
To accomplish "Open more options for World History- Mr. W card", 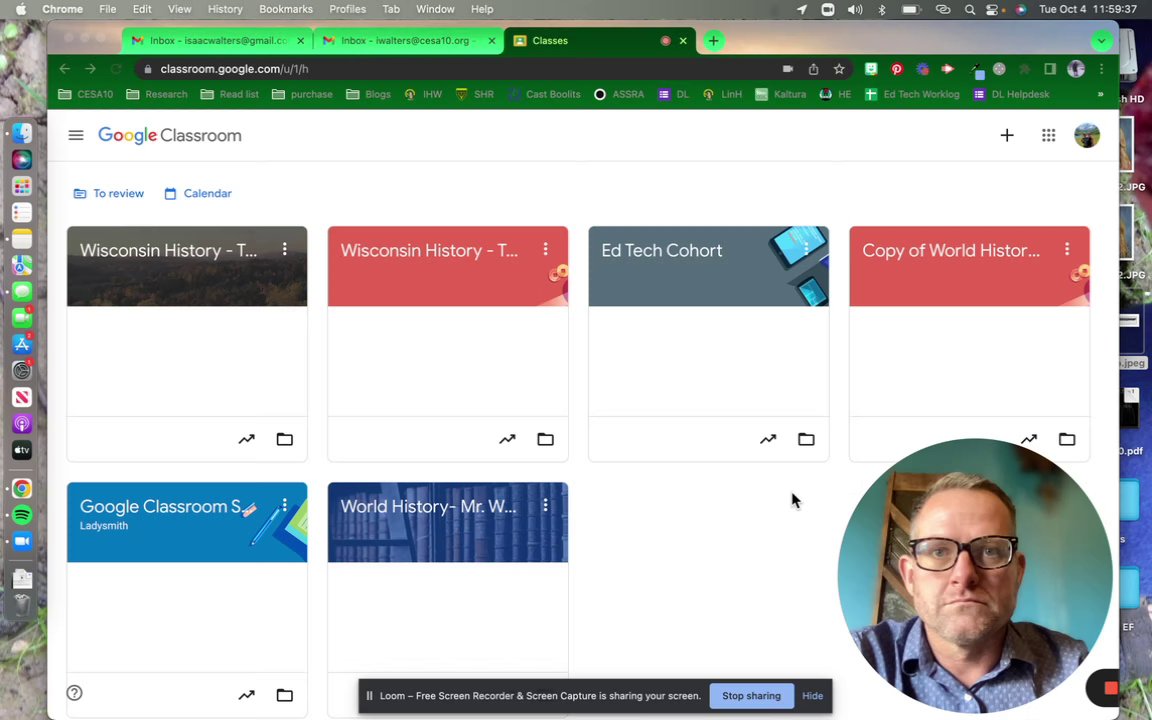I will point(545,505).
